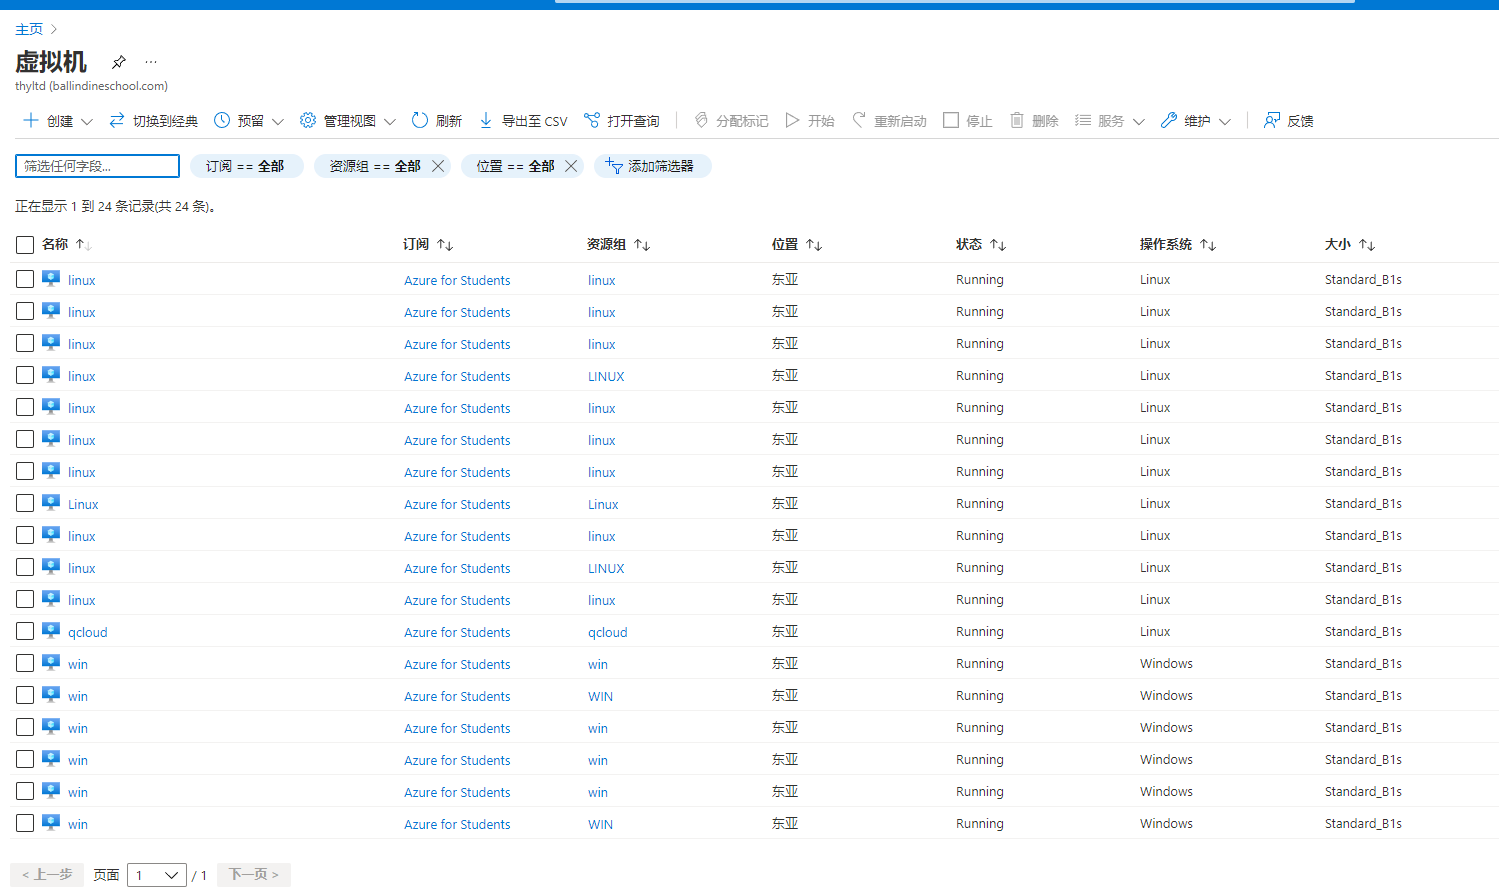Expand the 预留 dropdown chevron
Screen dimensions: 1499x896
click(x=278, y=121)
